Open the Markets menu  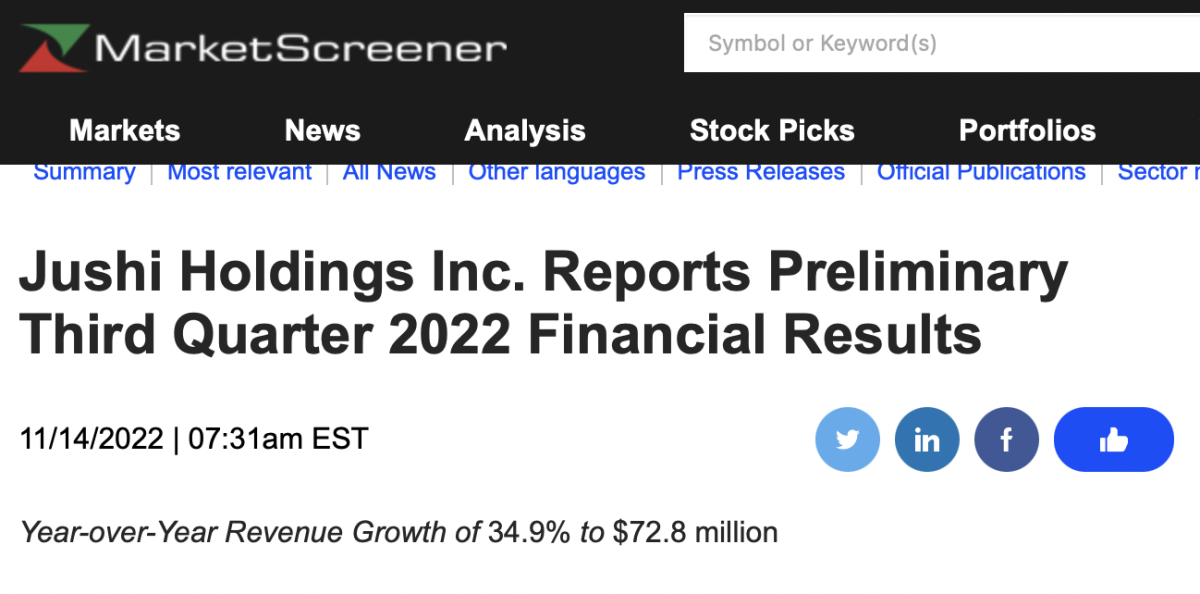pyautogui.click(x=125, y=130)
